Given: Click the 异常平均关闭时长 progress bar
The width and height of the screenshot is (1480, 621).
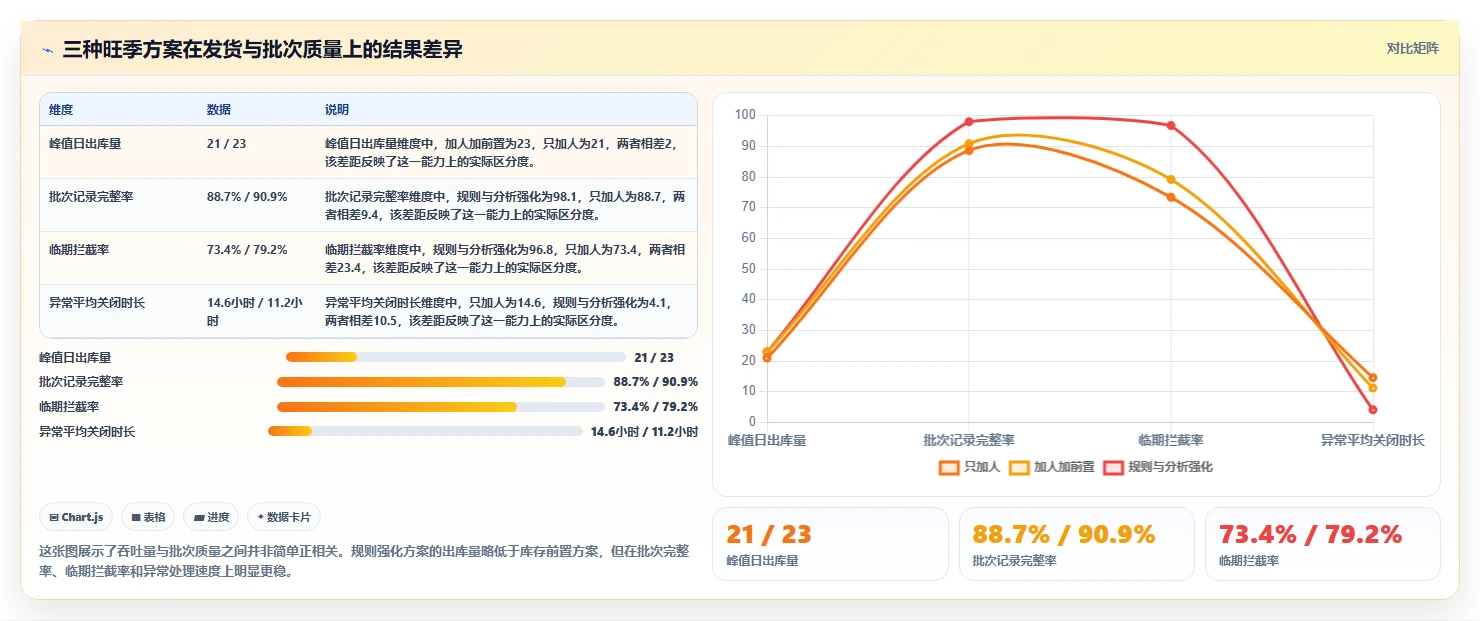Looking at the screenshot, I should 425,431.
